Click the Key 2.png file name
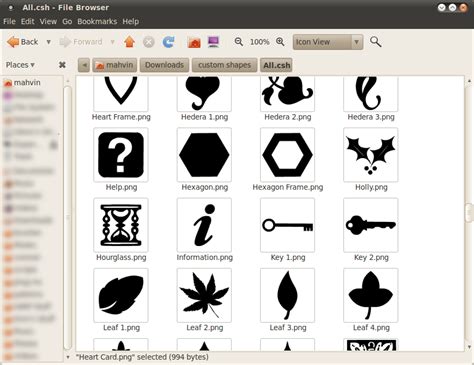Screen dimensions: 474x365 pos(371,258)
